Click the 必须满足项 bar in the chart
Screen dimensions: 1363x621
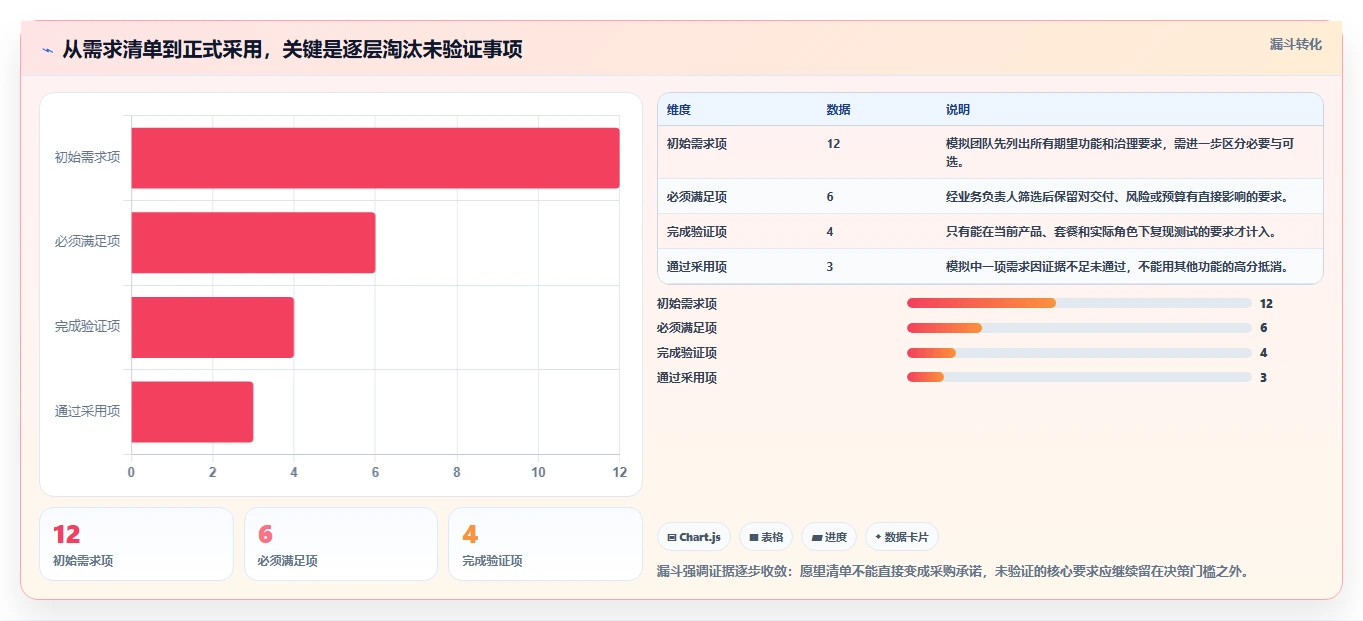(253, 242)
